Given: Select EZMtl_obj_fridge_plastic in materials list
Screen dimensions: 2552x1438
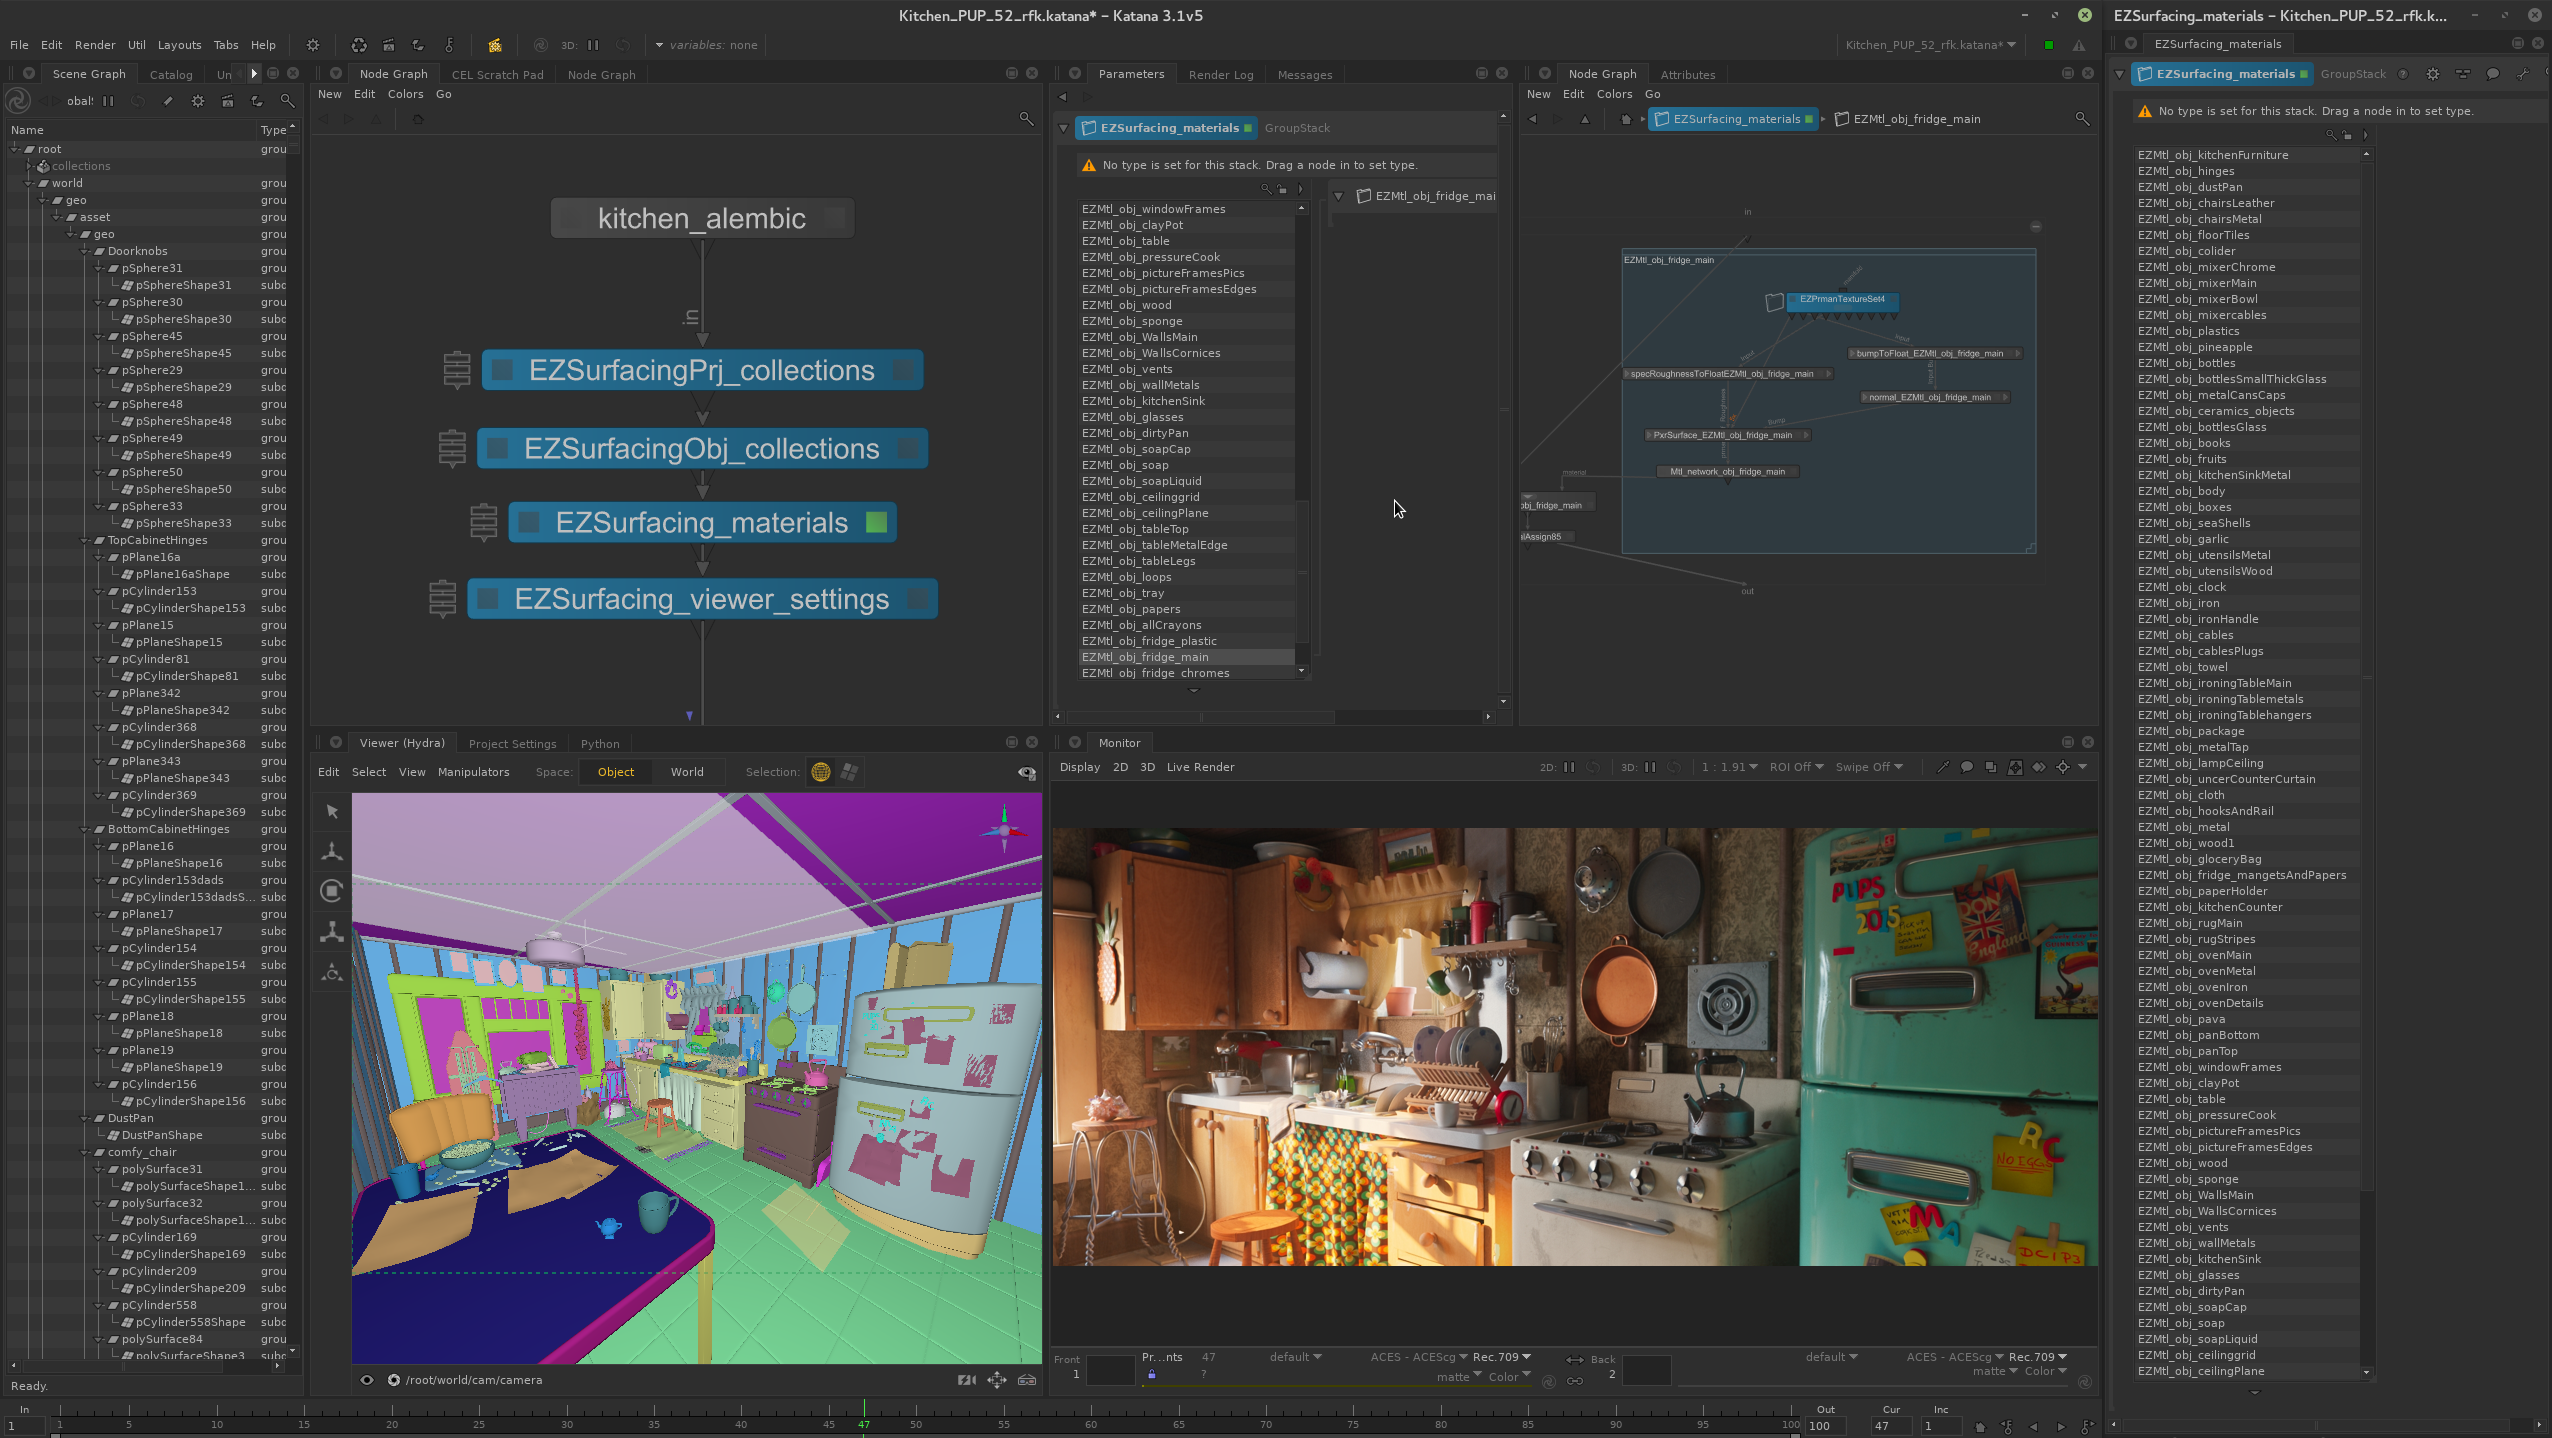Looking at the screenshot, I should click(1148, 641).
